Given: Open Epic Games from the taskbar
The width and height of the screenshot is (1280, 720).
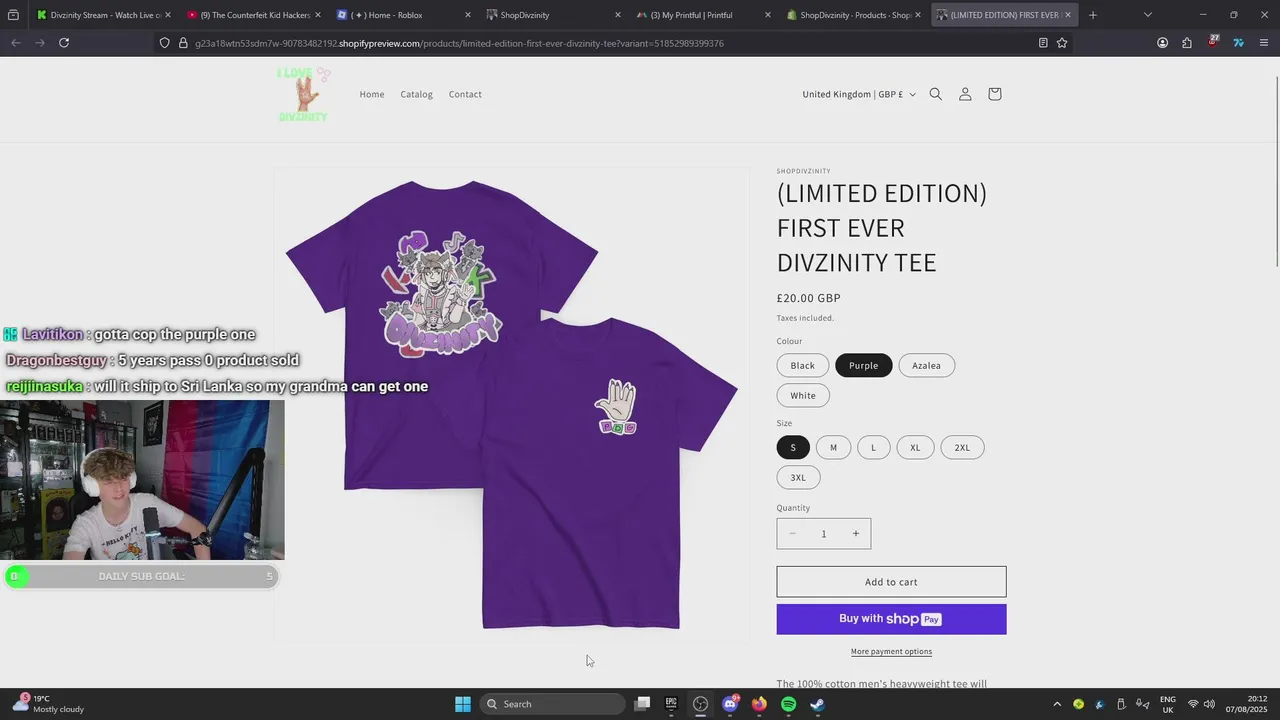Looking at the screenshot, I should [x=671, y=704].
